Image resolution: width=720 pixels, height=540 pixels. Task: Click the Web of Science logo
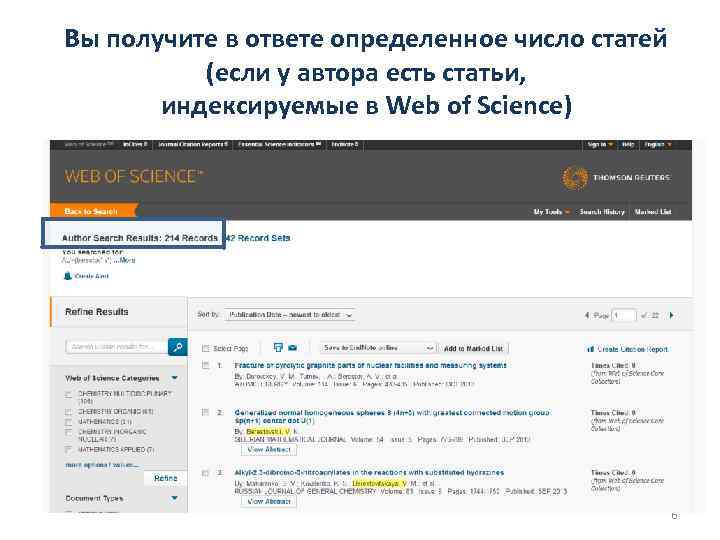pyautogui.click(x=133, y=176)
